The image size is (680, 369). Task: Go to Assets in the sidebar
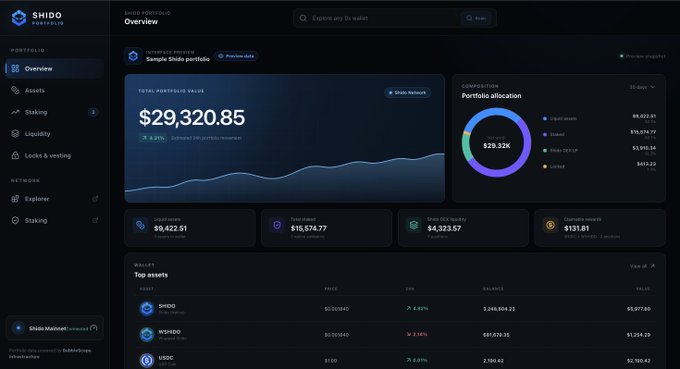(55, 90)
